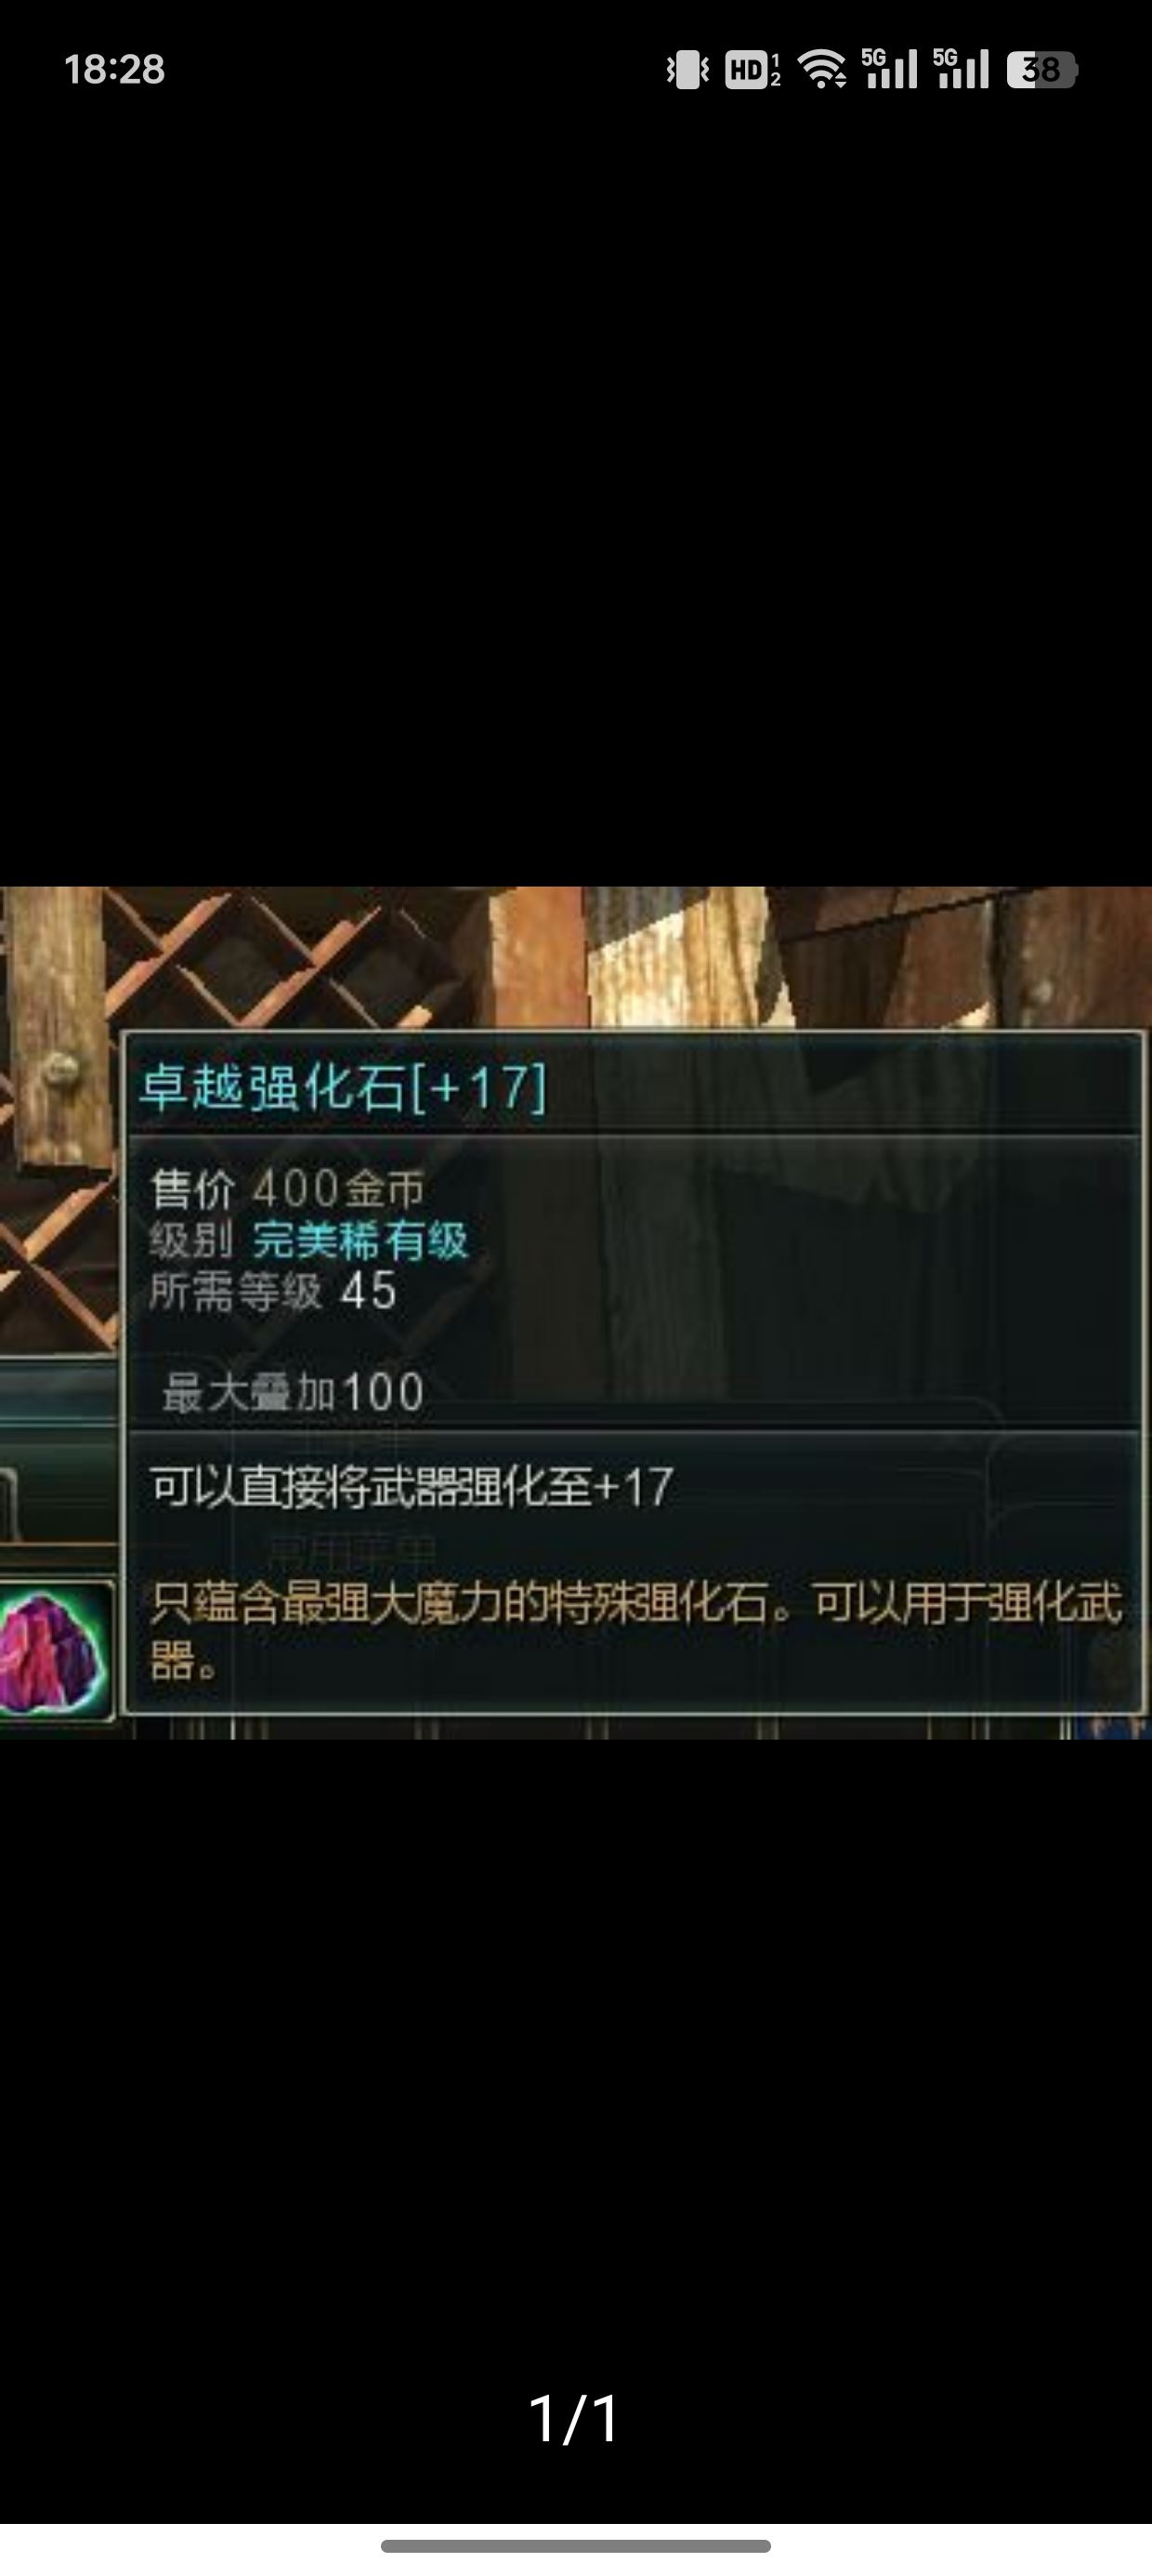Tap the 售价 400金币 price line
Image resolution: width=1152 pixels, height=2576 pixels.
[x=287, y=1189]
